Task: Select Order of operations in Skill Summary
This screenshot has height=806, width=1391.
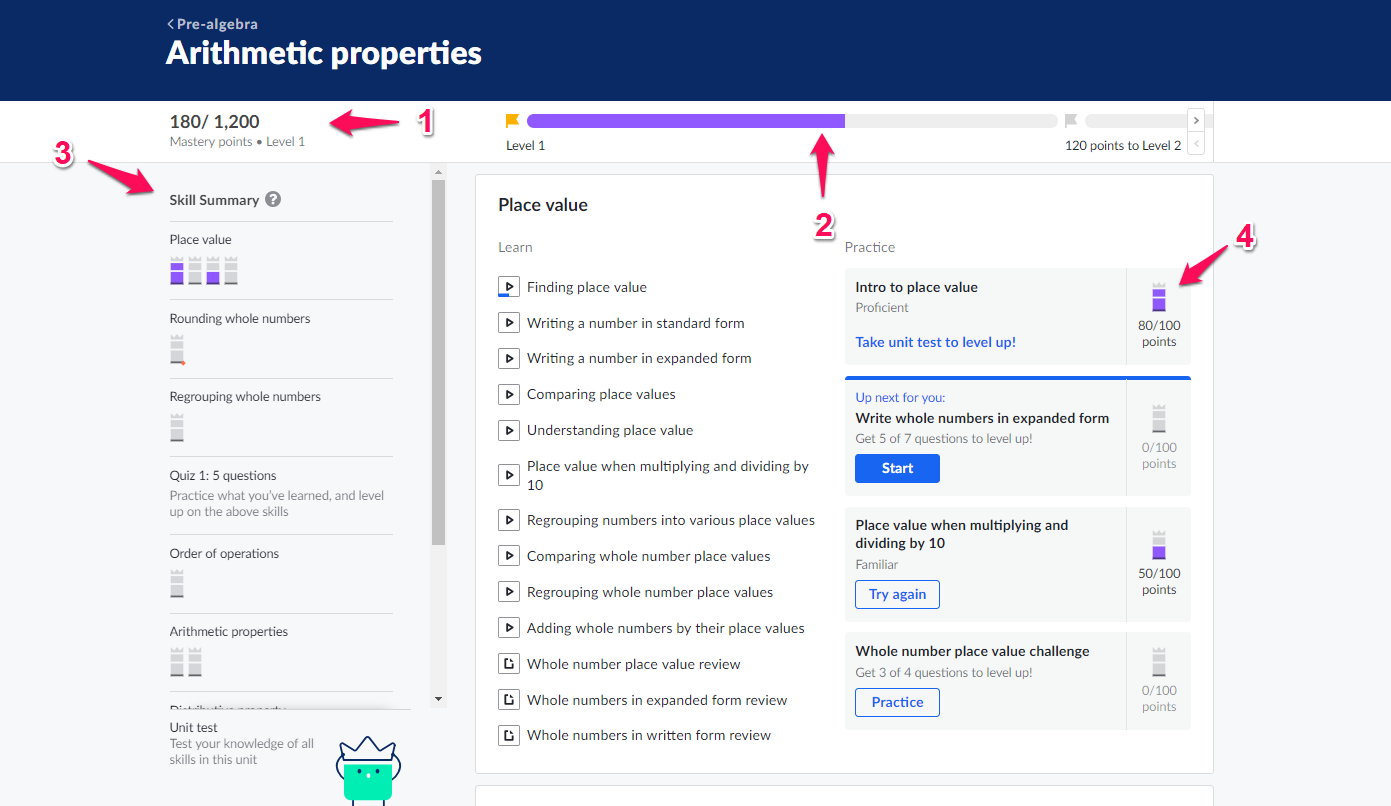Action: pyautogui.click(x=224, y=554)
